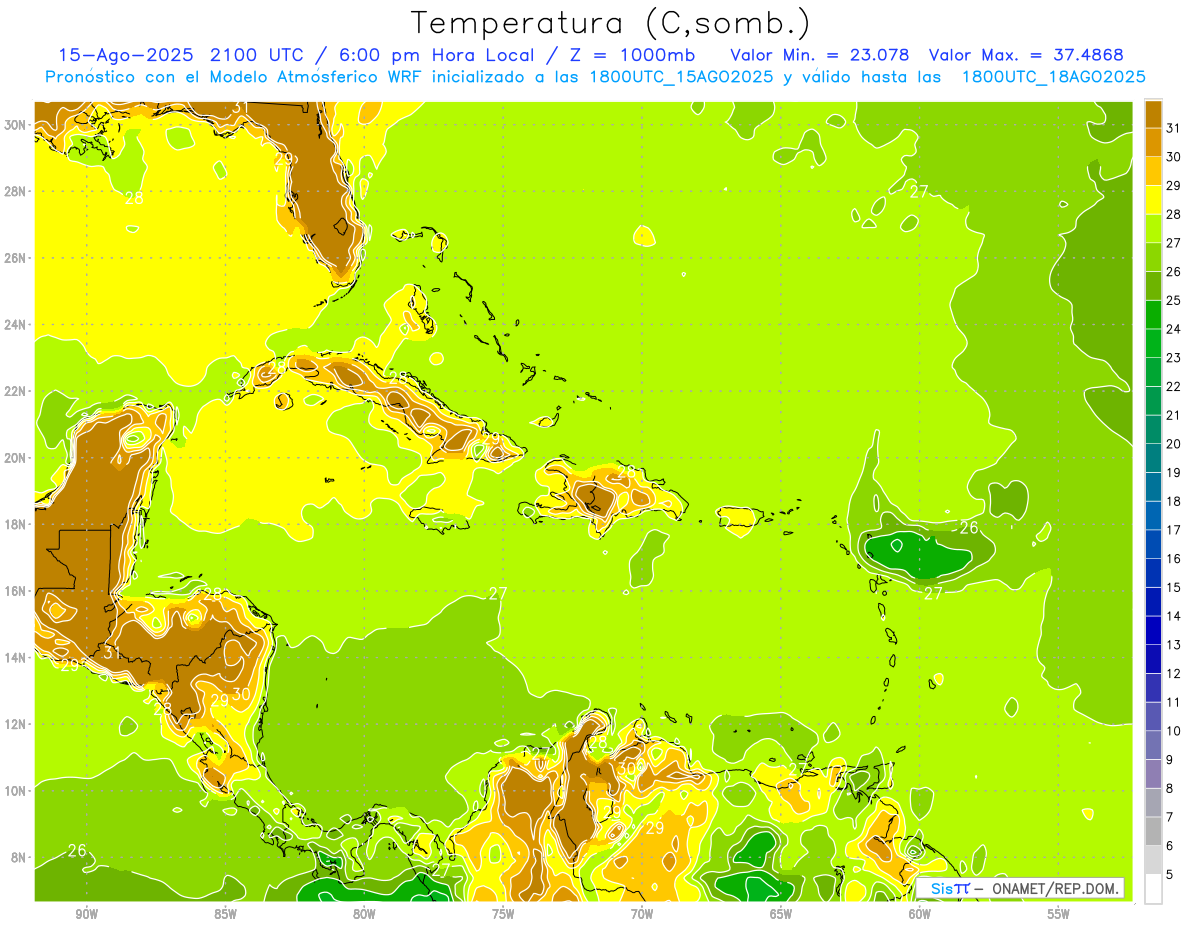
Task: Click the legend value label 8
Action: (x=1171, y=788)
